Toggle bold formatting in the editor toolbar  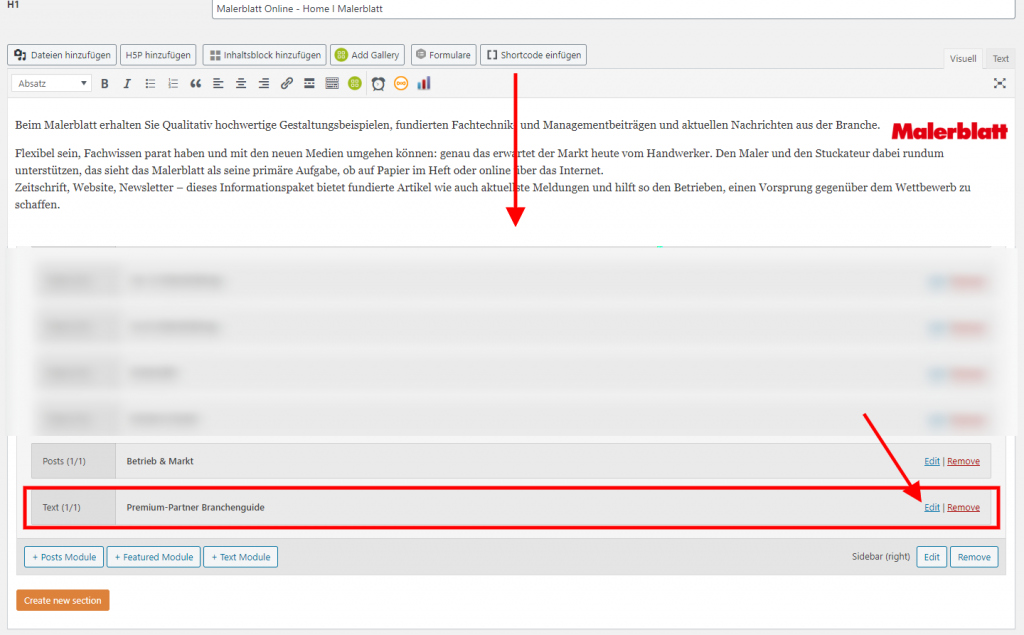[x=104, y=84]
